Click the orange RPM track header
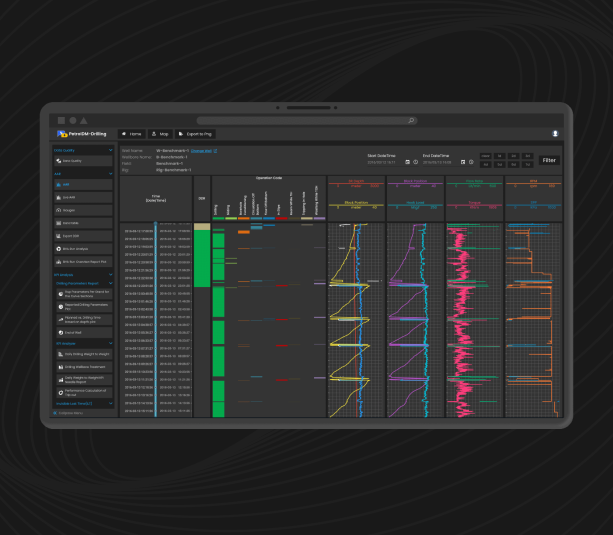The height and width of the screenshot is (535, 613). (533, 183)
